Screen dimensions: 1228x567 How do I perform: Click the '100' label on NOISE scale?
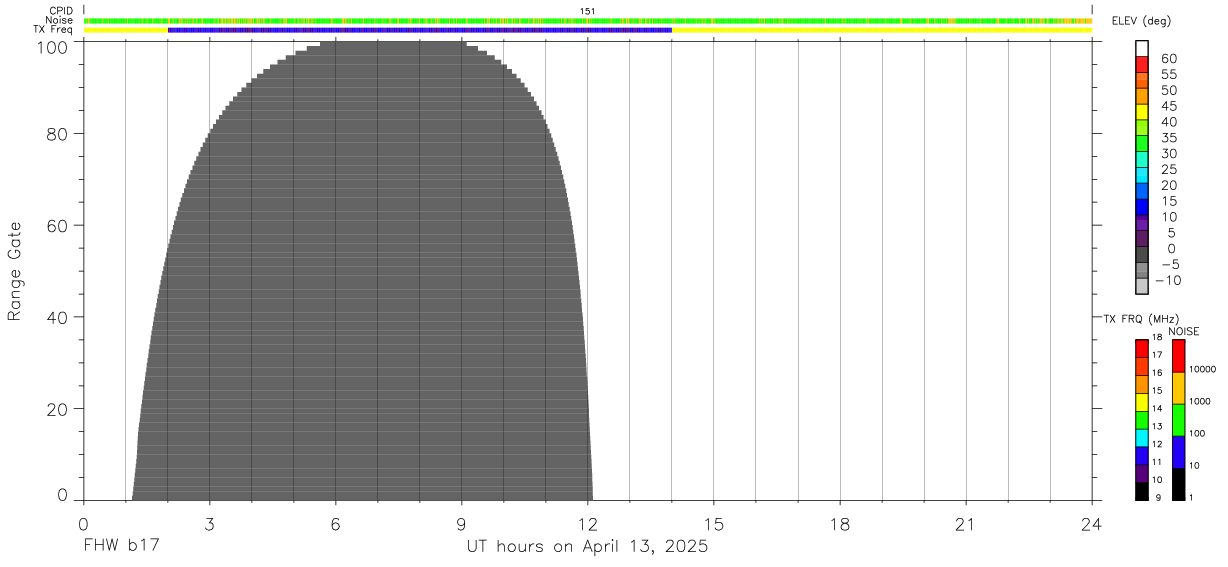1198,434
